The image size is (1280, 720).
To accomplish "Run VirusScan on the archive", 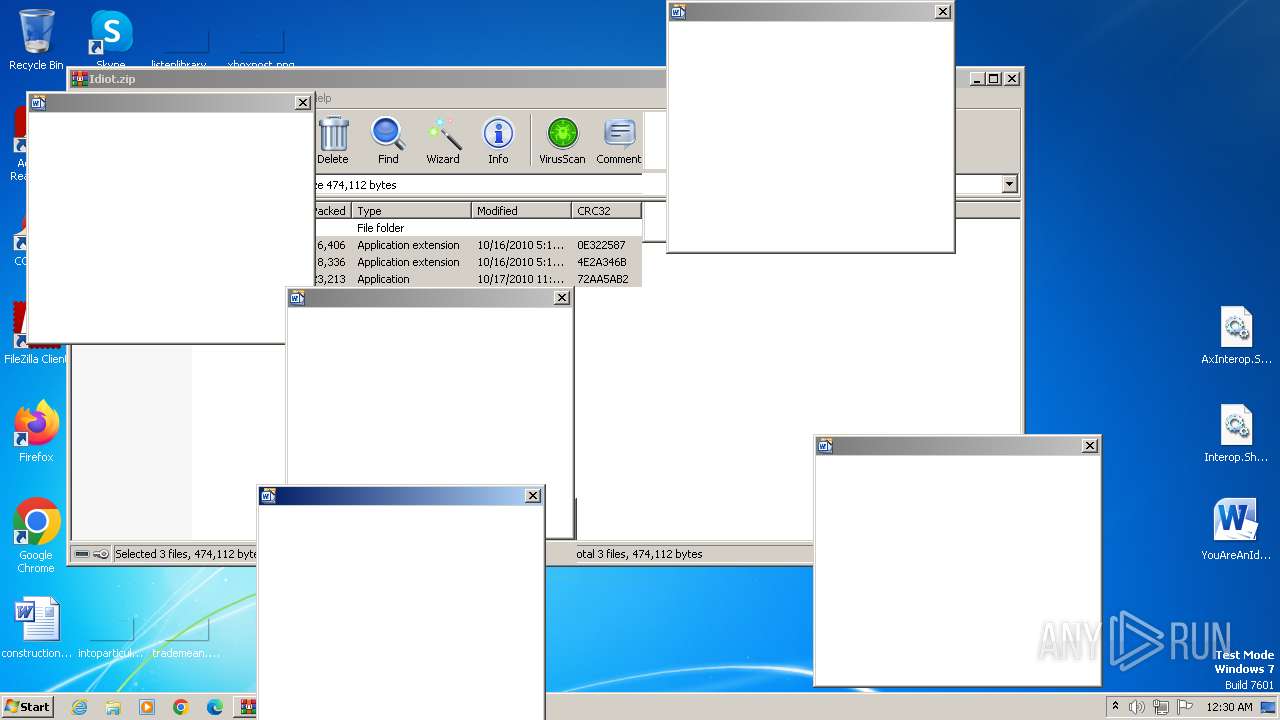I will pos(562,141).
